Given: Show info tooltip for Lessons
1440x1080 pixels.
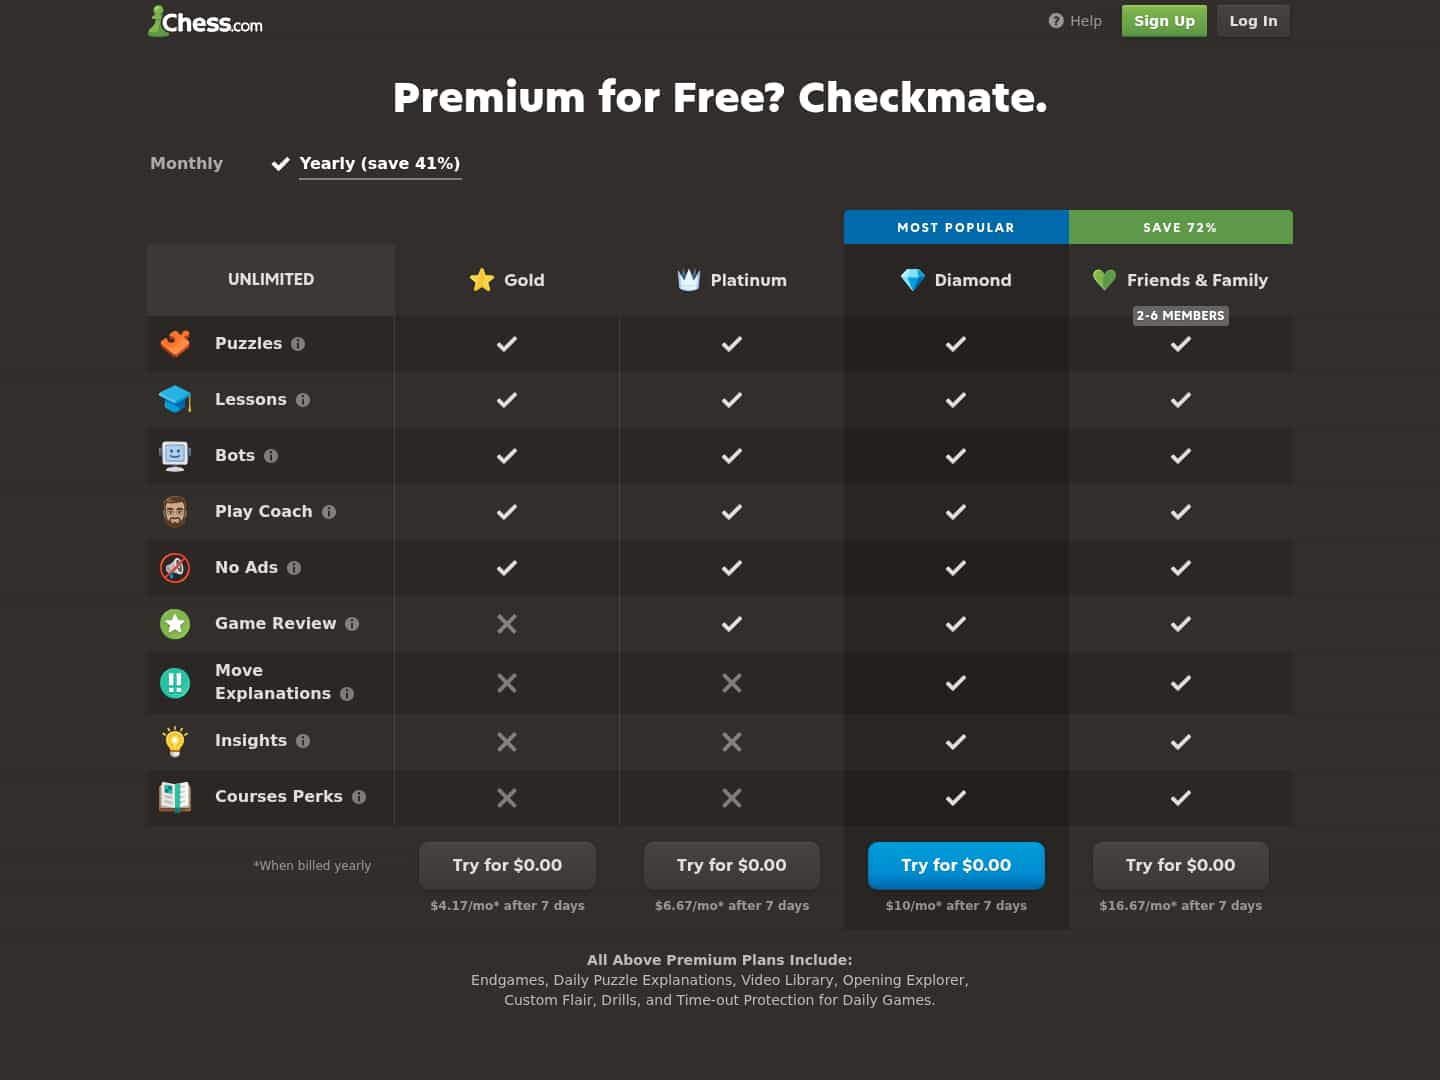Looking at the screenshot, I should pyautogui.click(x=303, y=400).
